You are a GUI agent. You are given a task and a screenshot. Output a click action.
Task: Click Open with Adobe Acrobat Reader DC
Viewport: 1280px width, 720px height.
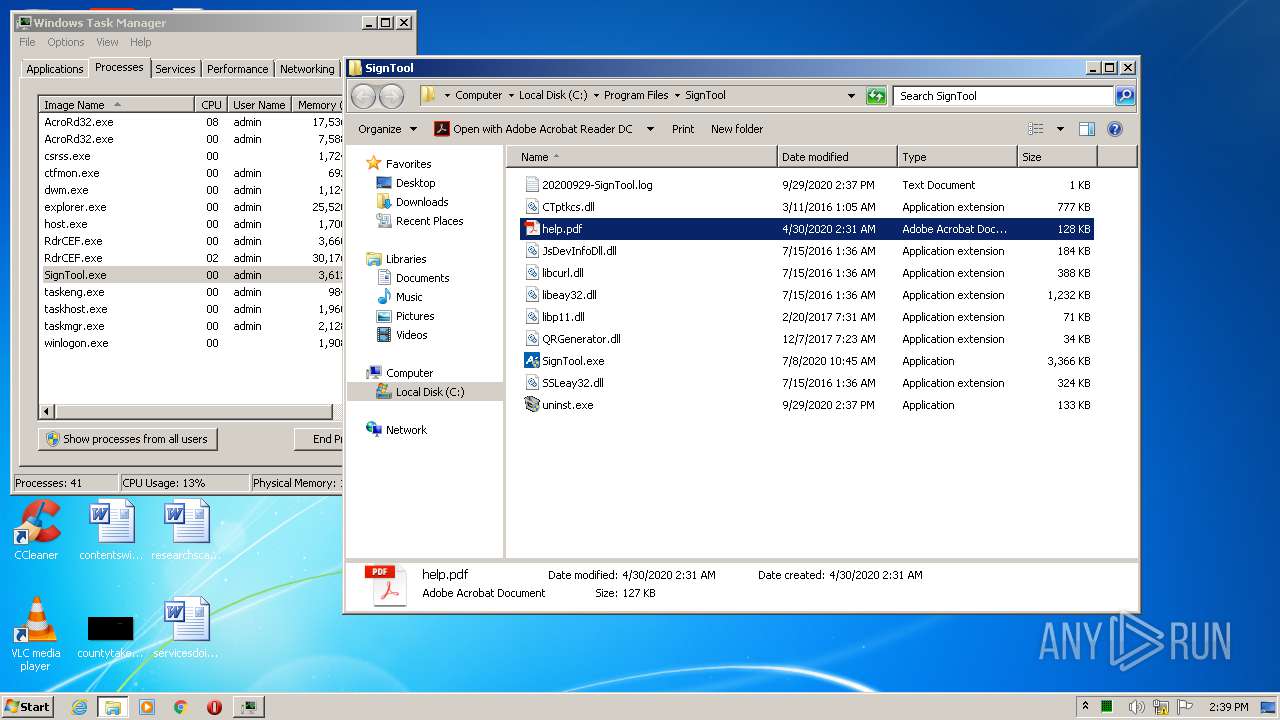coord(533,129)
